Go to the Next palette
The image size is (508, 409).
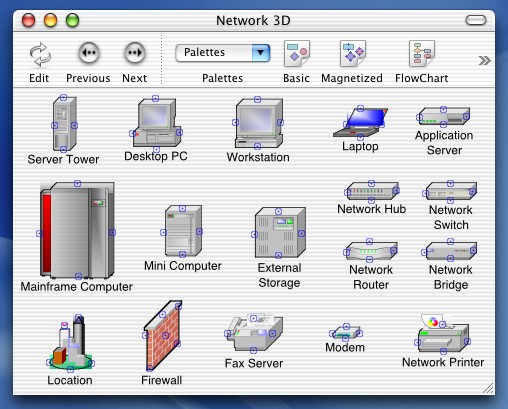(x=135, y=53)
